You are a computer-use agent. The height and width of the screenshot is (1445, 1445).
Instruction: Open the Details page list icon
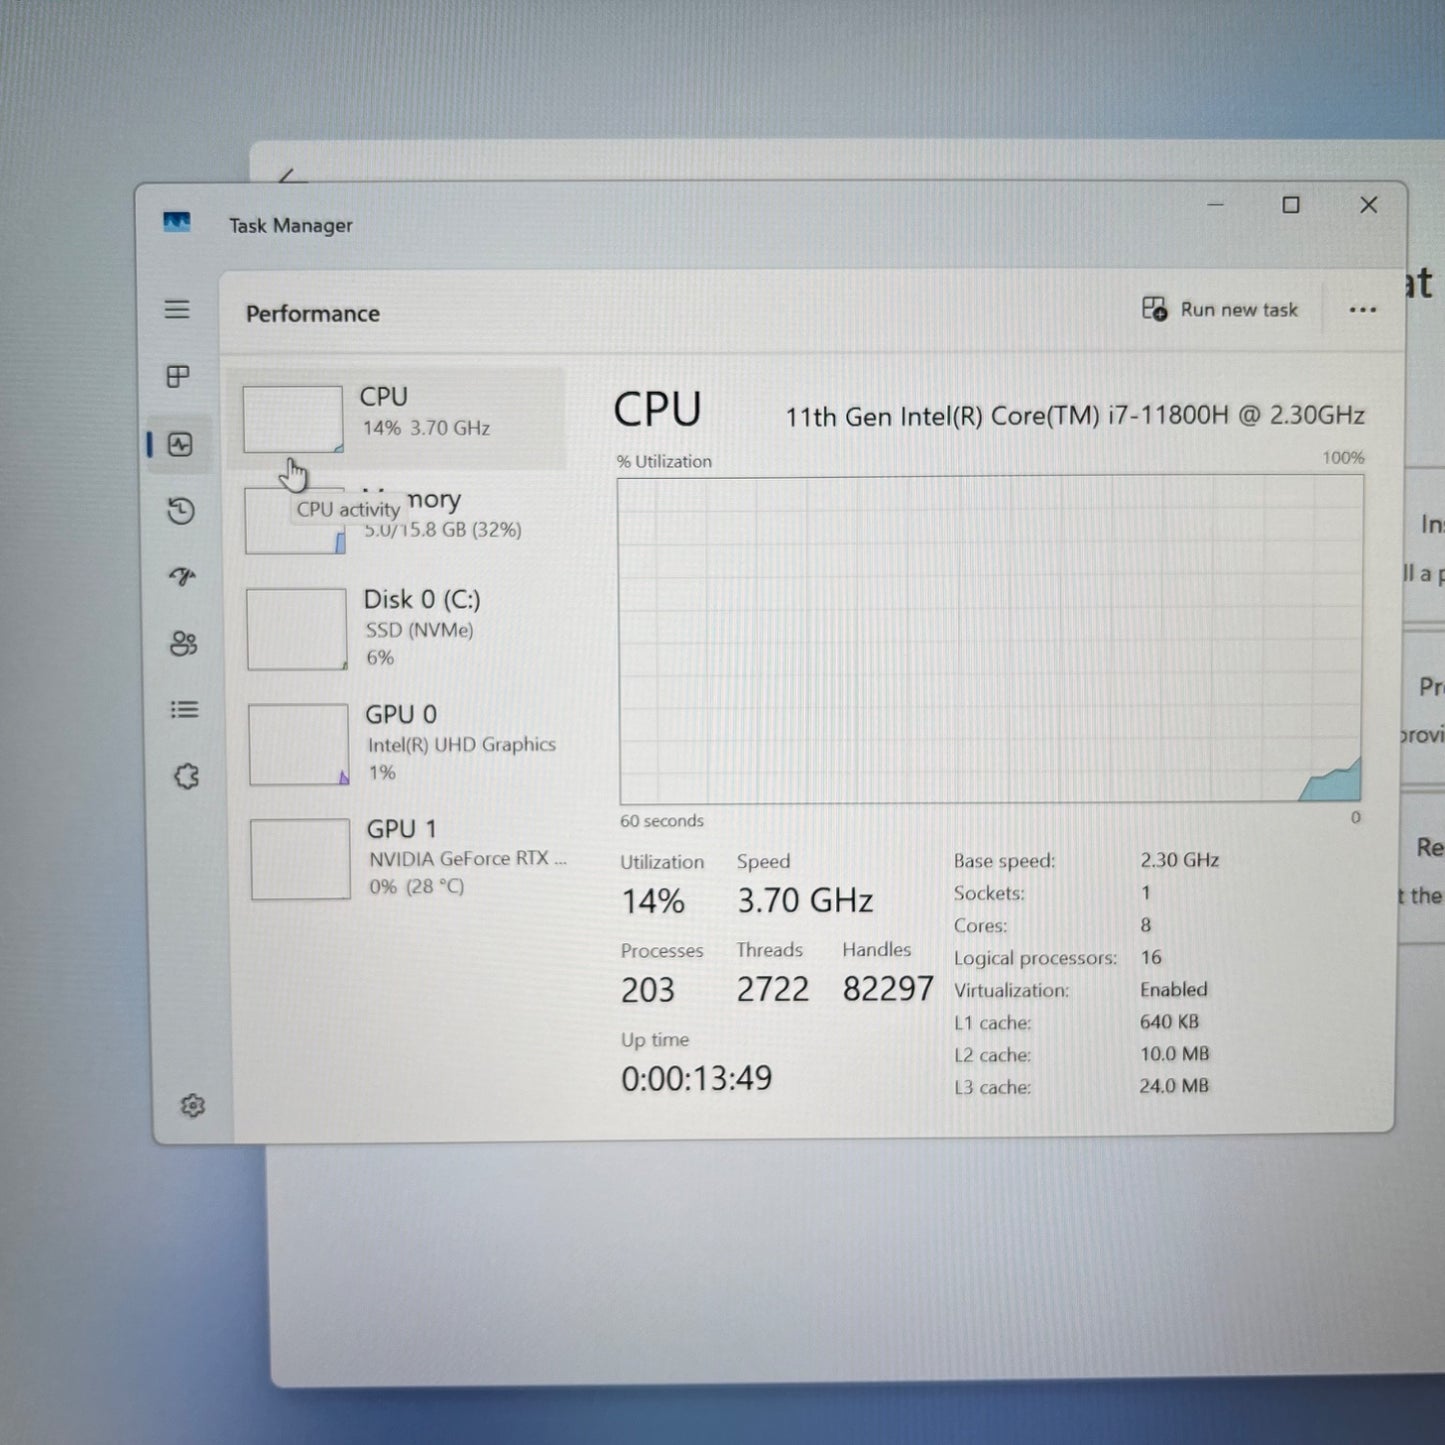pyautogui.click(x=184, y=709)
